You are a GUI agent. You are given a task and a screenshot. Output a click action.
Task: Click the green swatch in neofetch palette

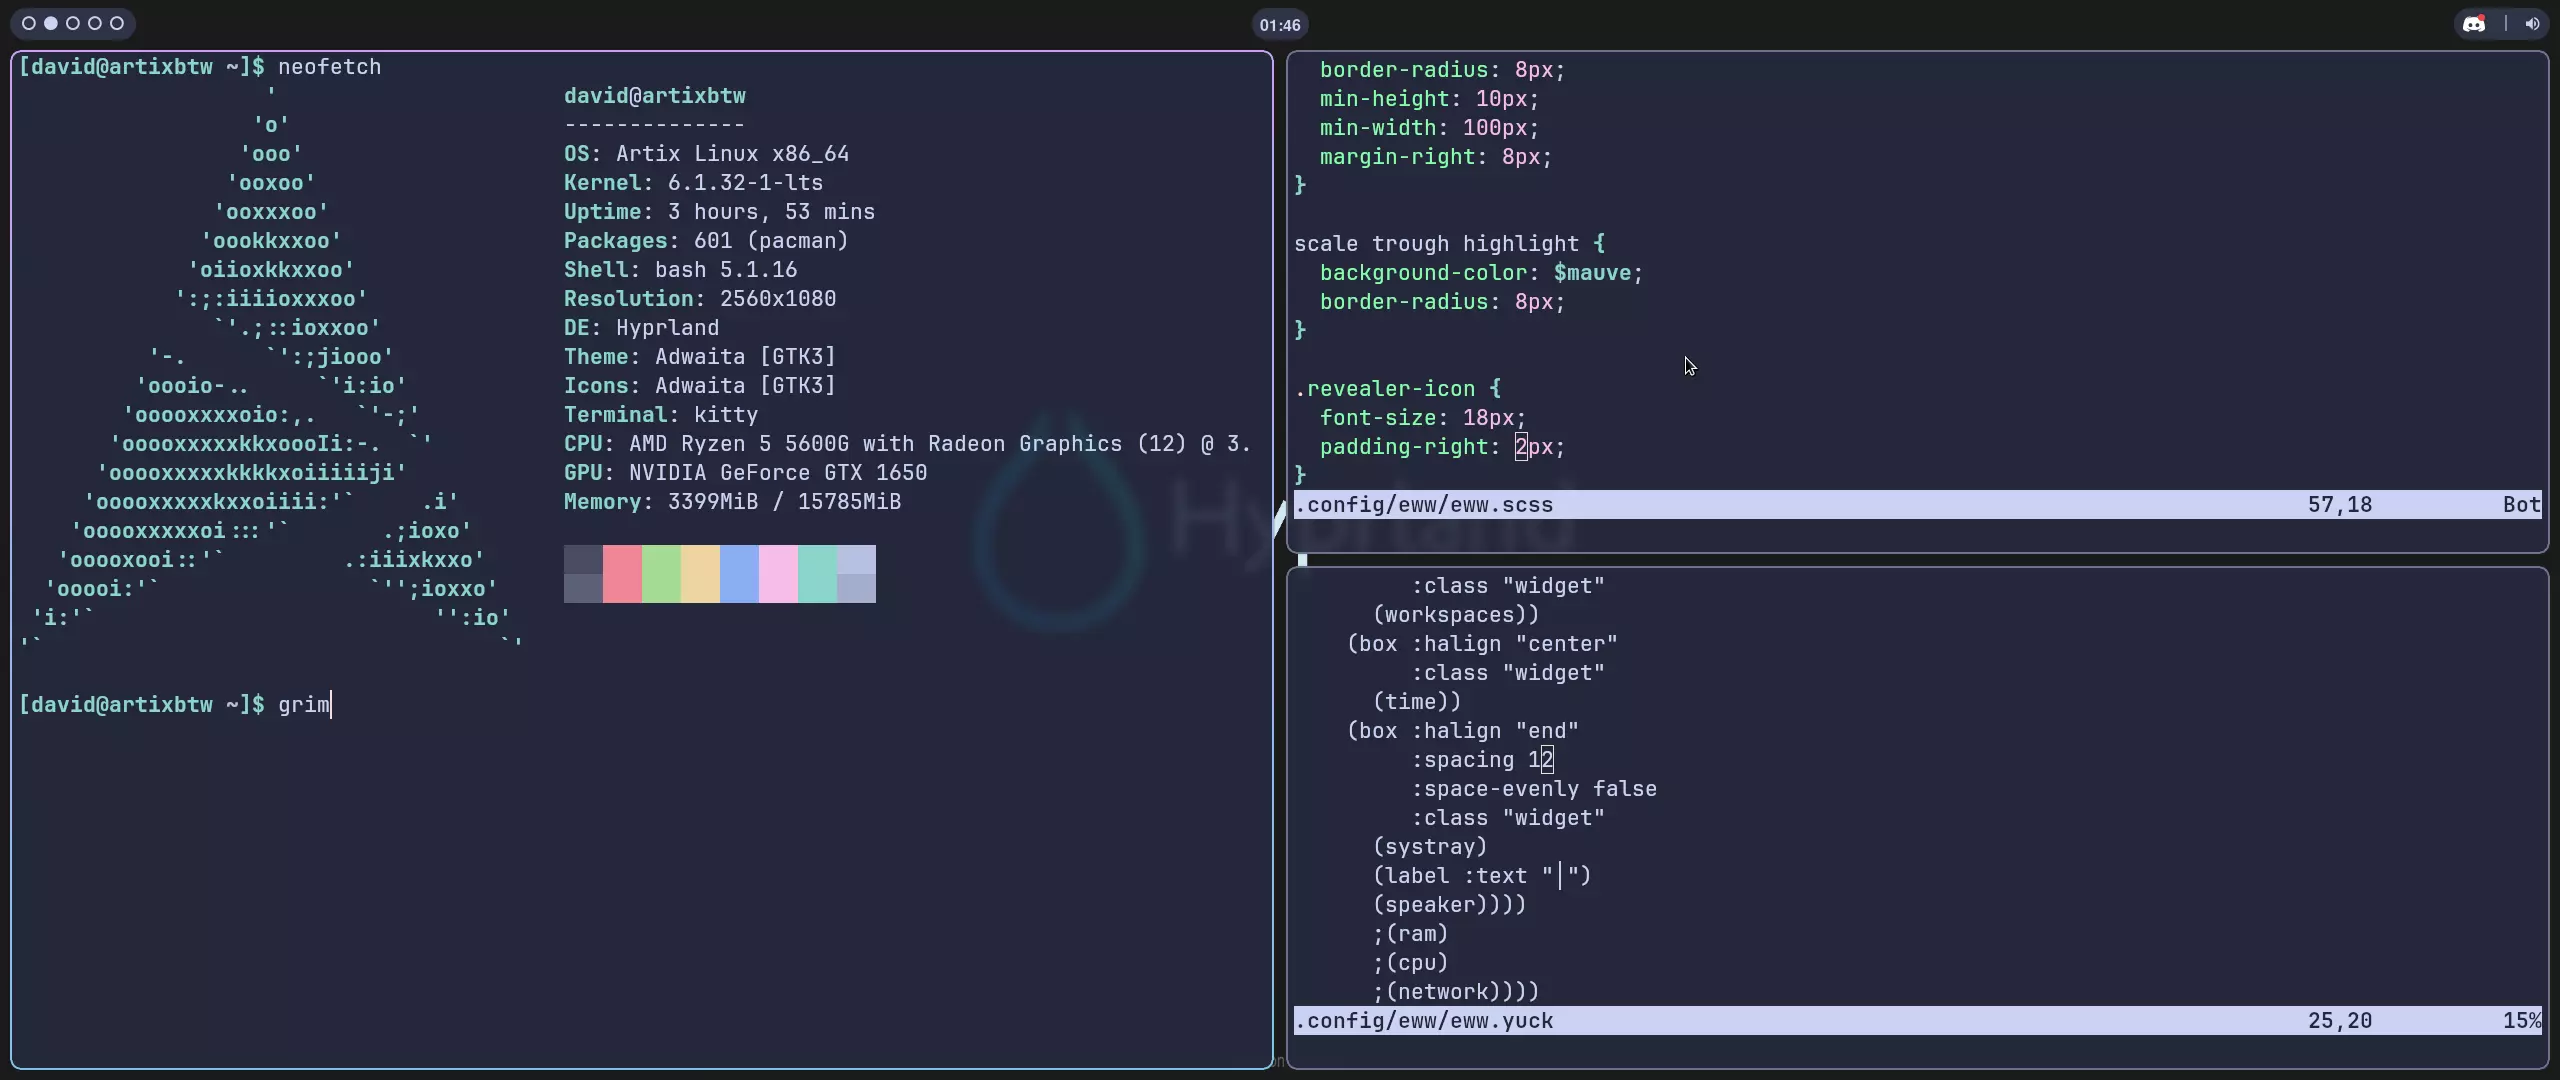[661, 574]
